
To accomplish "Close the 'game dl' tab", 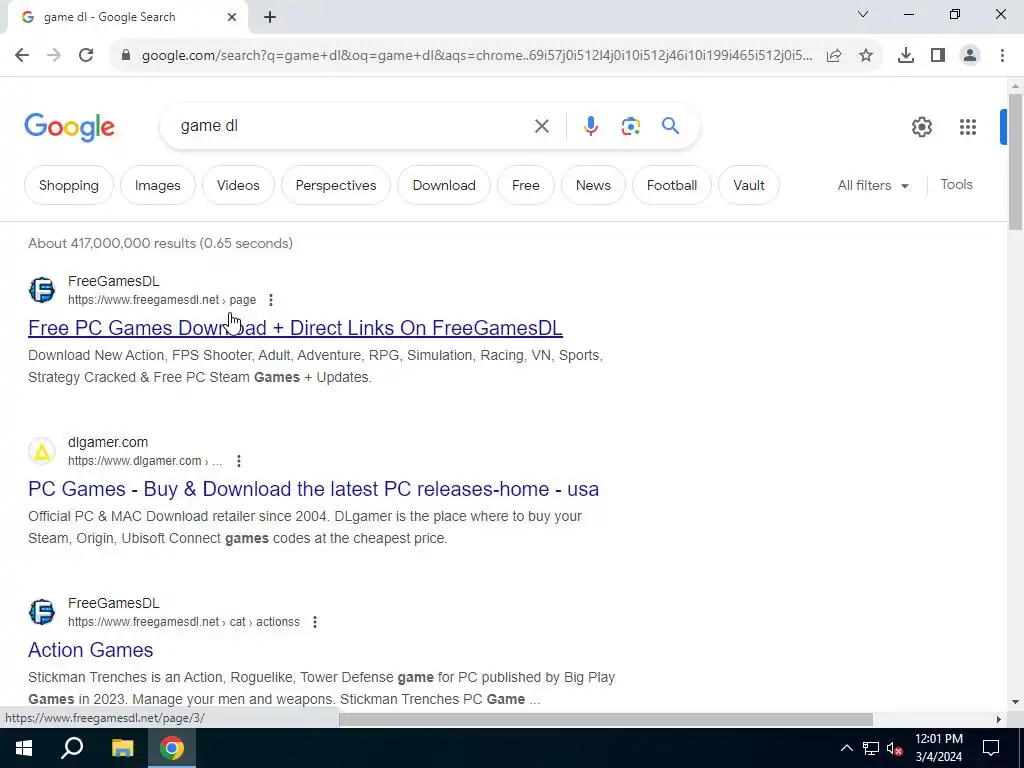I will click(232, 18).
